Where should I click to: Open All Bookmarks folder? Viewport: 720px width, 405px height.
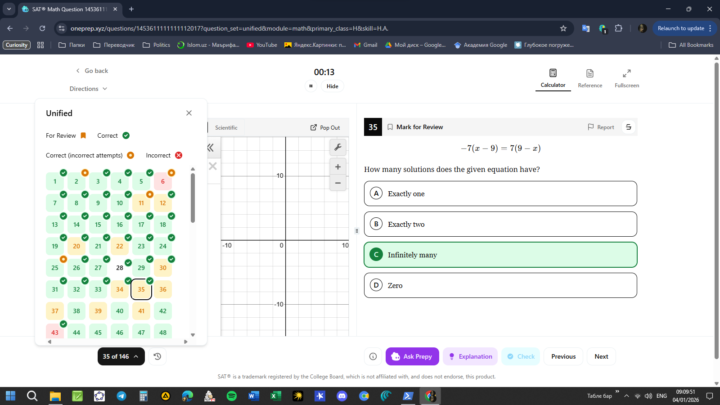coord(691,45)
